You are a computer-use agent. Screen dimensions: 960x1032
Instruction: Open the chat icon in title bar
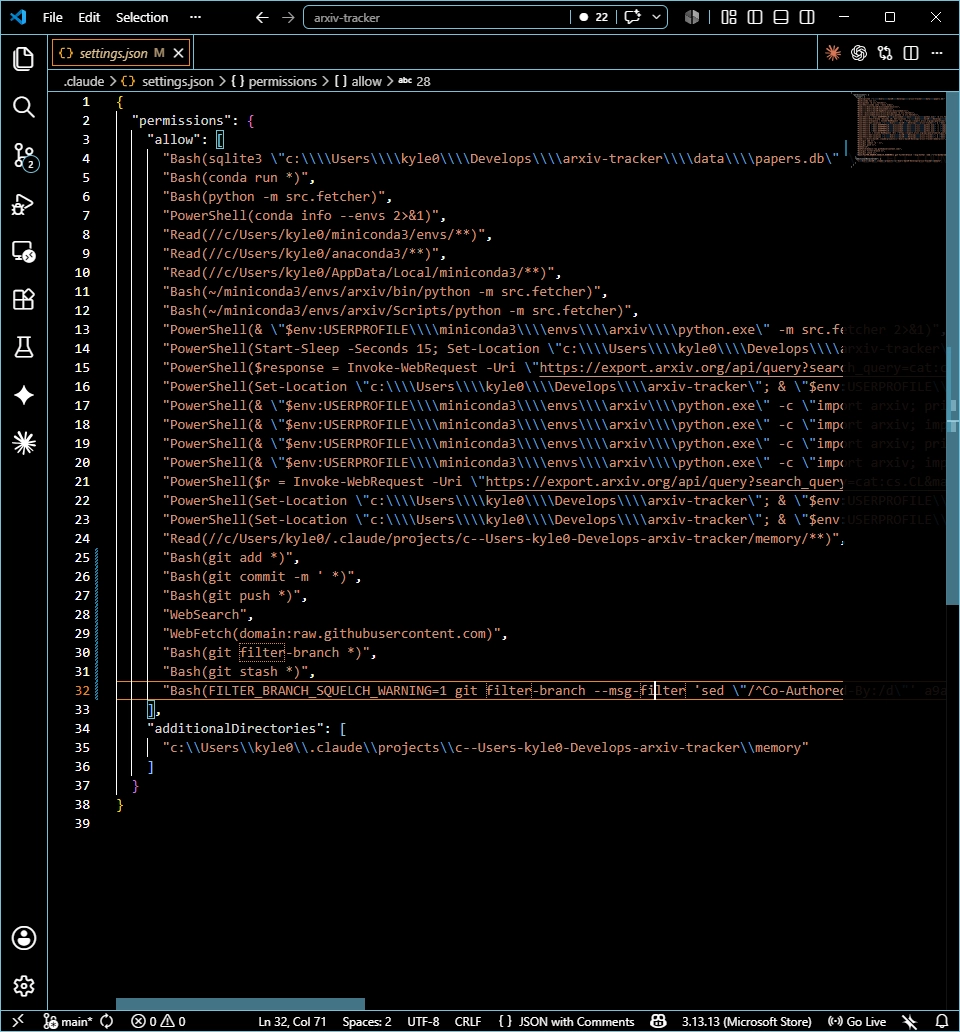pyautogui.click(x=632, y=17)
